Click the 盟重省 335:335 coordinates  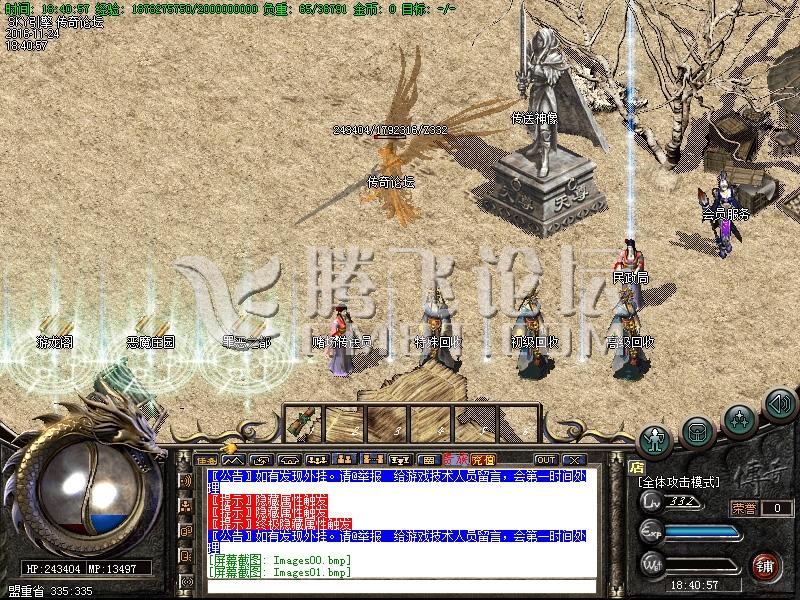pos(50,591)
